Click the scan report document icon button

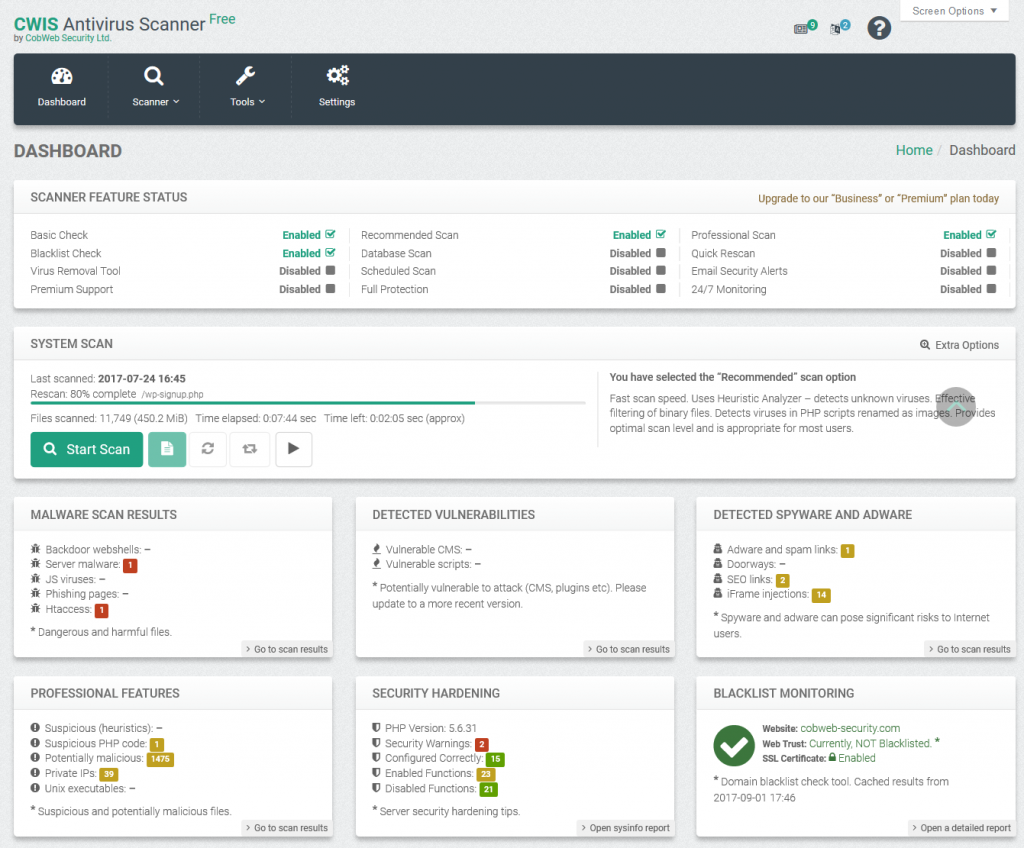(167, 449)
